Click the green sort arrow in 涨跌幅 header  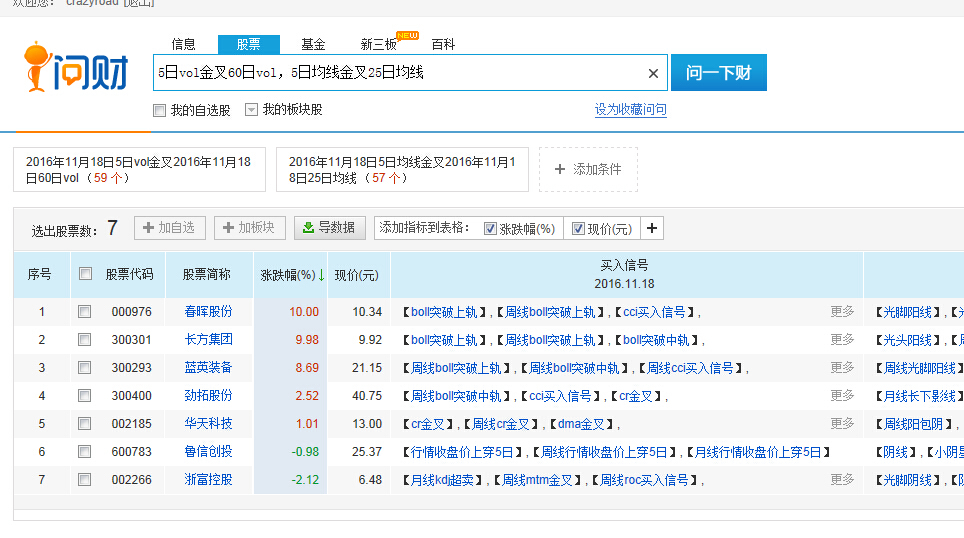pyautogui.click(x=321, y=275)
